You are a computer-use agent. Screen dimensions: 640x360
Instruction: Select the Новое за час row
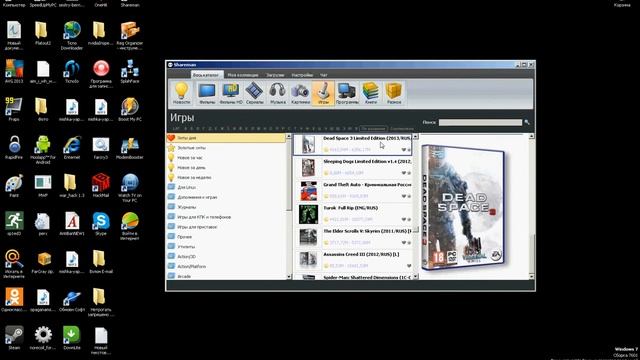click(226, 158)
